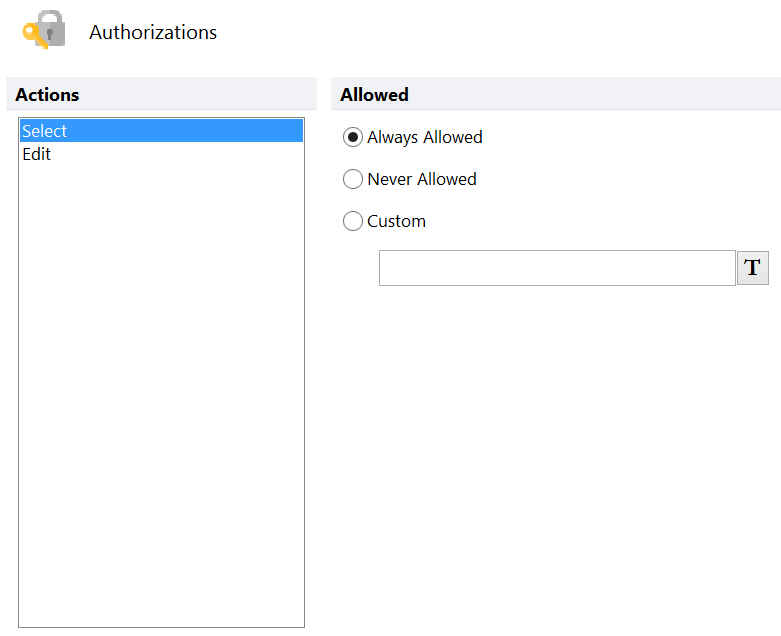Select the Always Allowed radio button

pyautogui.click(x=352, y=137)
